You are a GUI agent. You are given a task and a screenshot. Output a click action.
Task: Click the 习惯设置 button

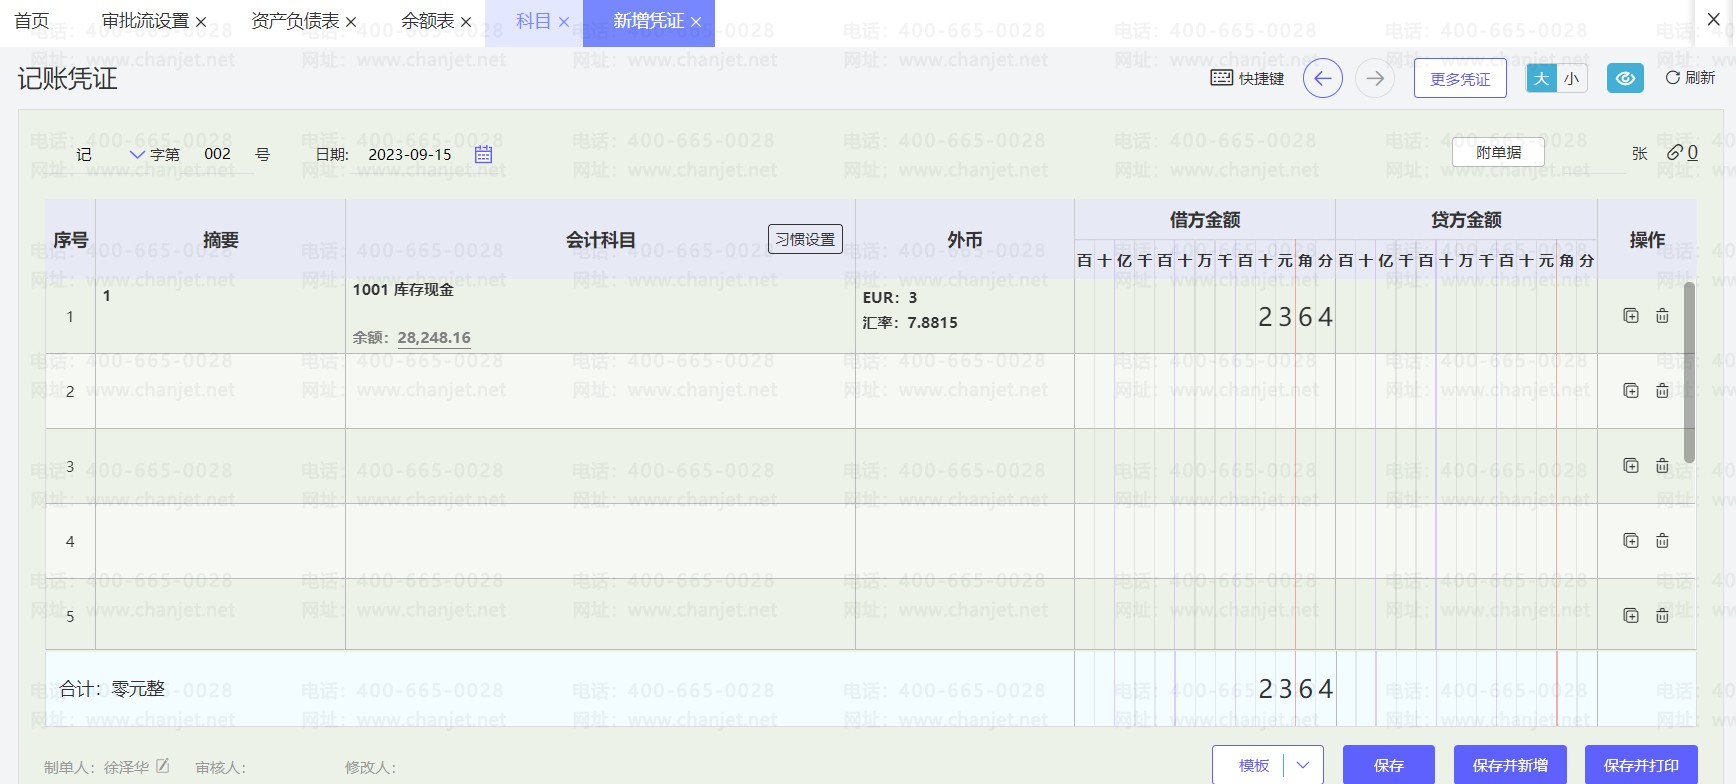click(805, 239)
